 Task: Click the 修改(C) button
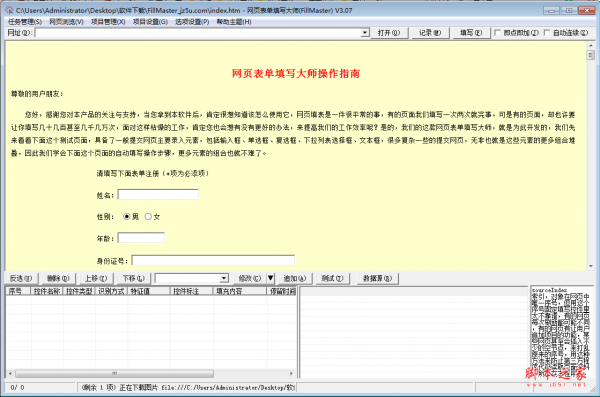[x=249, y=278]
